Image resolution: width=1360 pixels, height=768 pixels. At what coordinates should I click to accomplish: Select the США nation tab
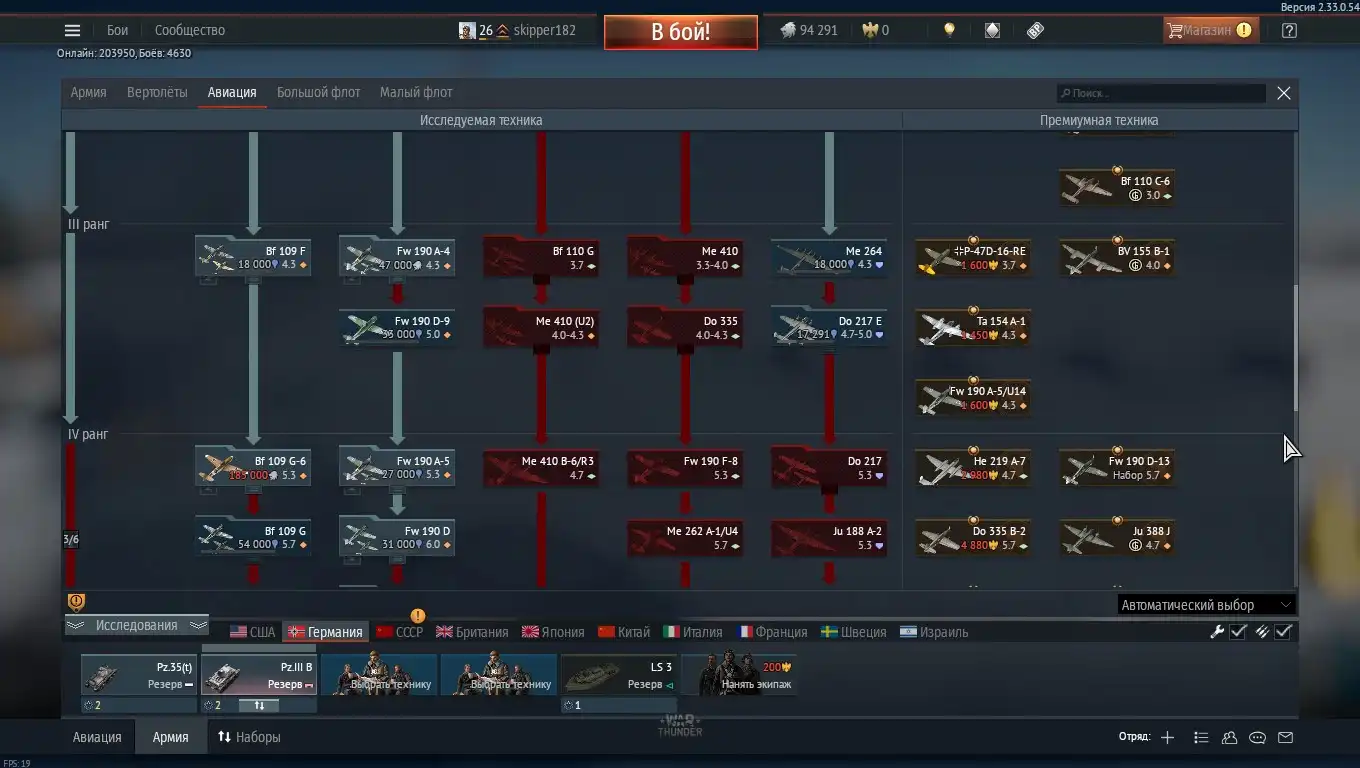(252, 632)
